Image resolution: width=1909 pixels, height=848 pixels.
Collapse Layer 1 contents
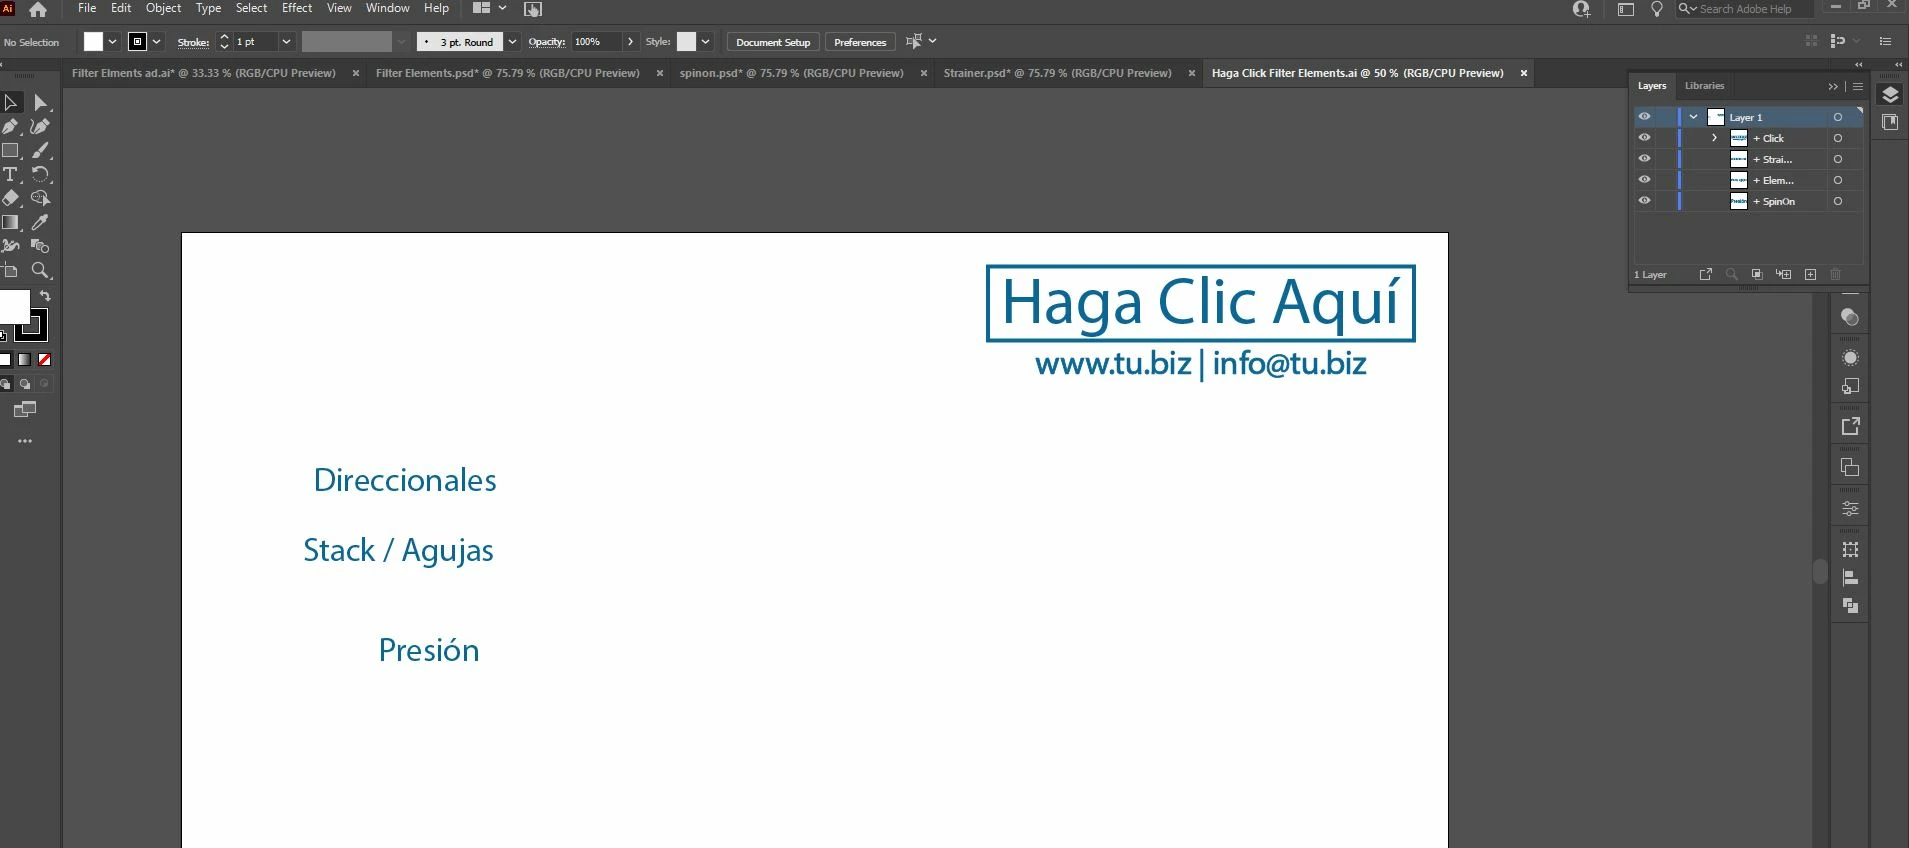pos(1693,117)
